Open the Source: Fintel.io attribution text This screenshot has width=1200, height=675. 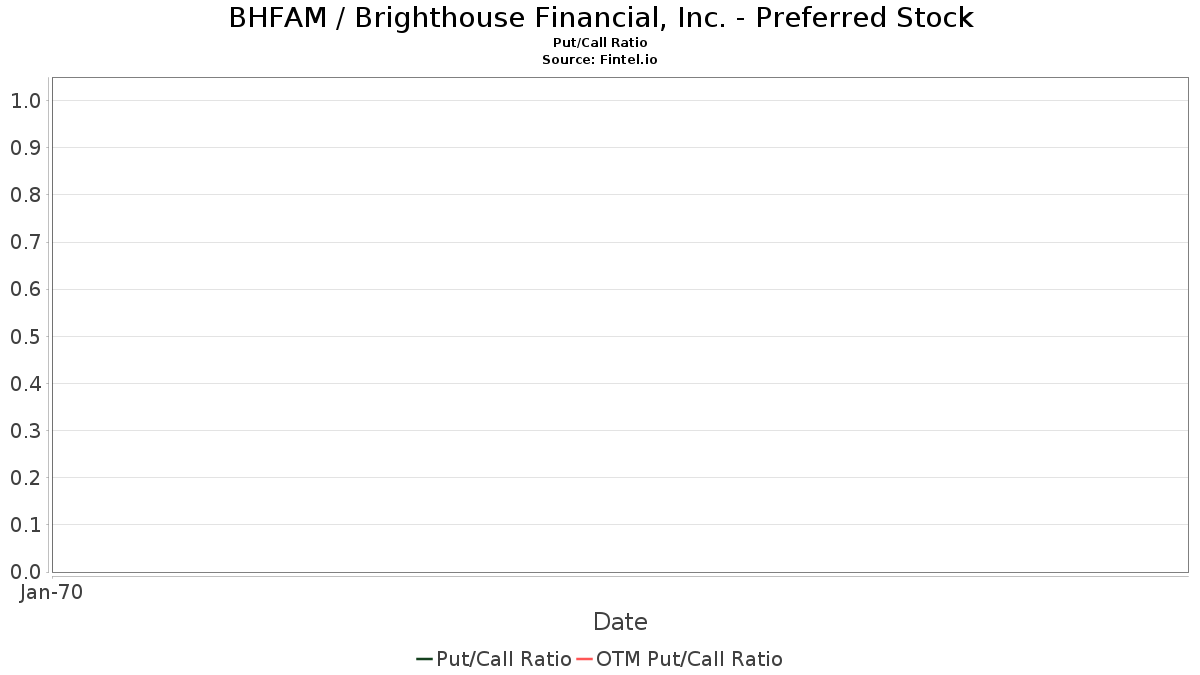point(600,60)
